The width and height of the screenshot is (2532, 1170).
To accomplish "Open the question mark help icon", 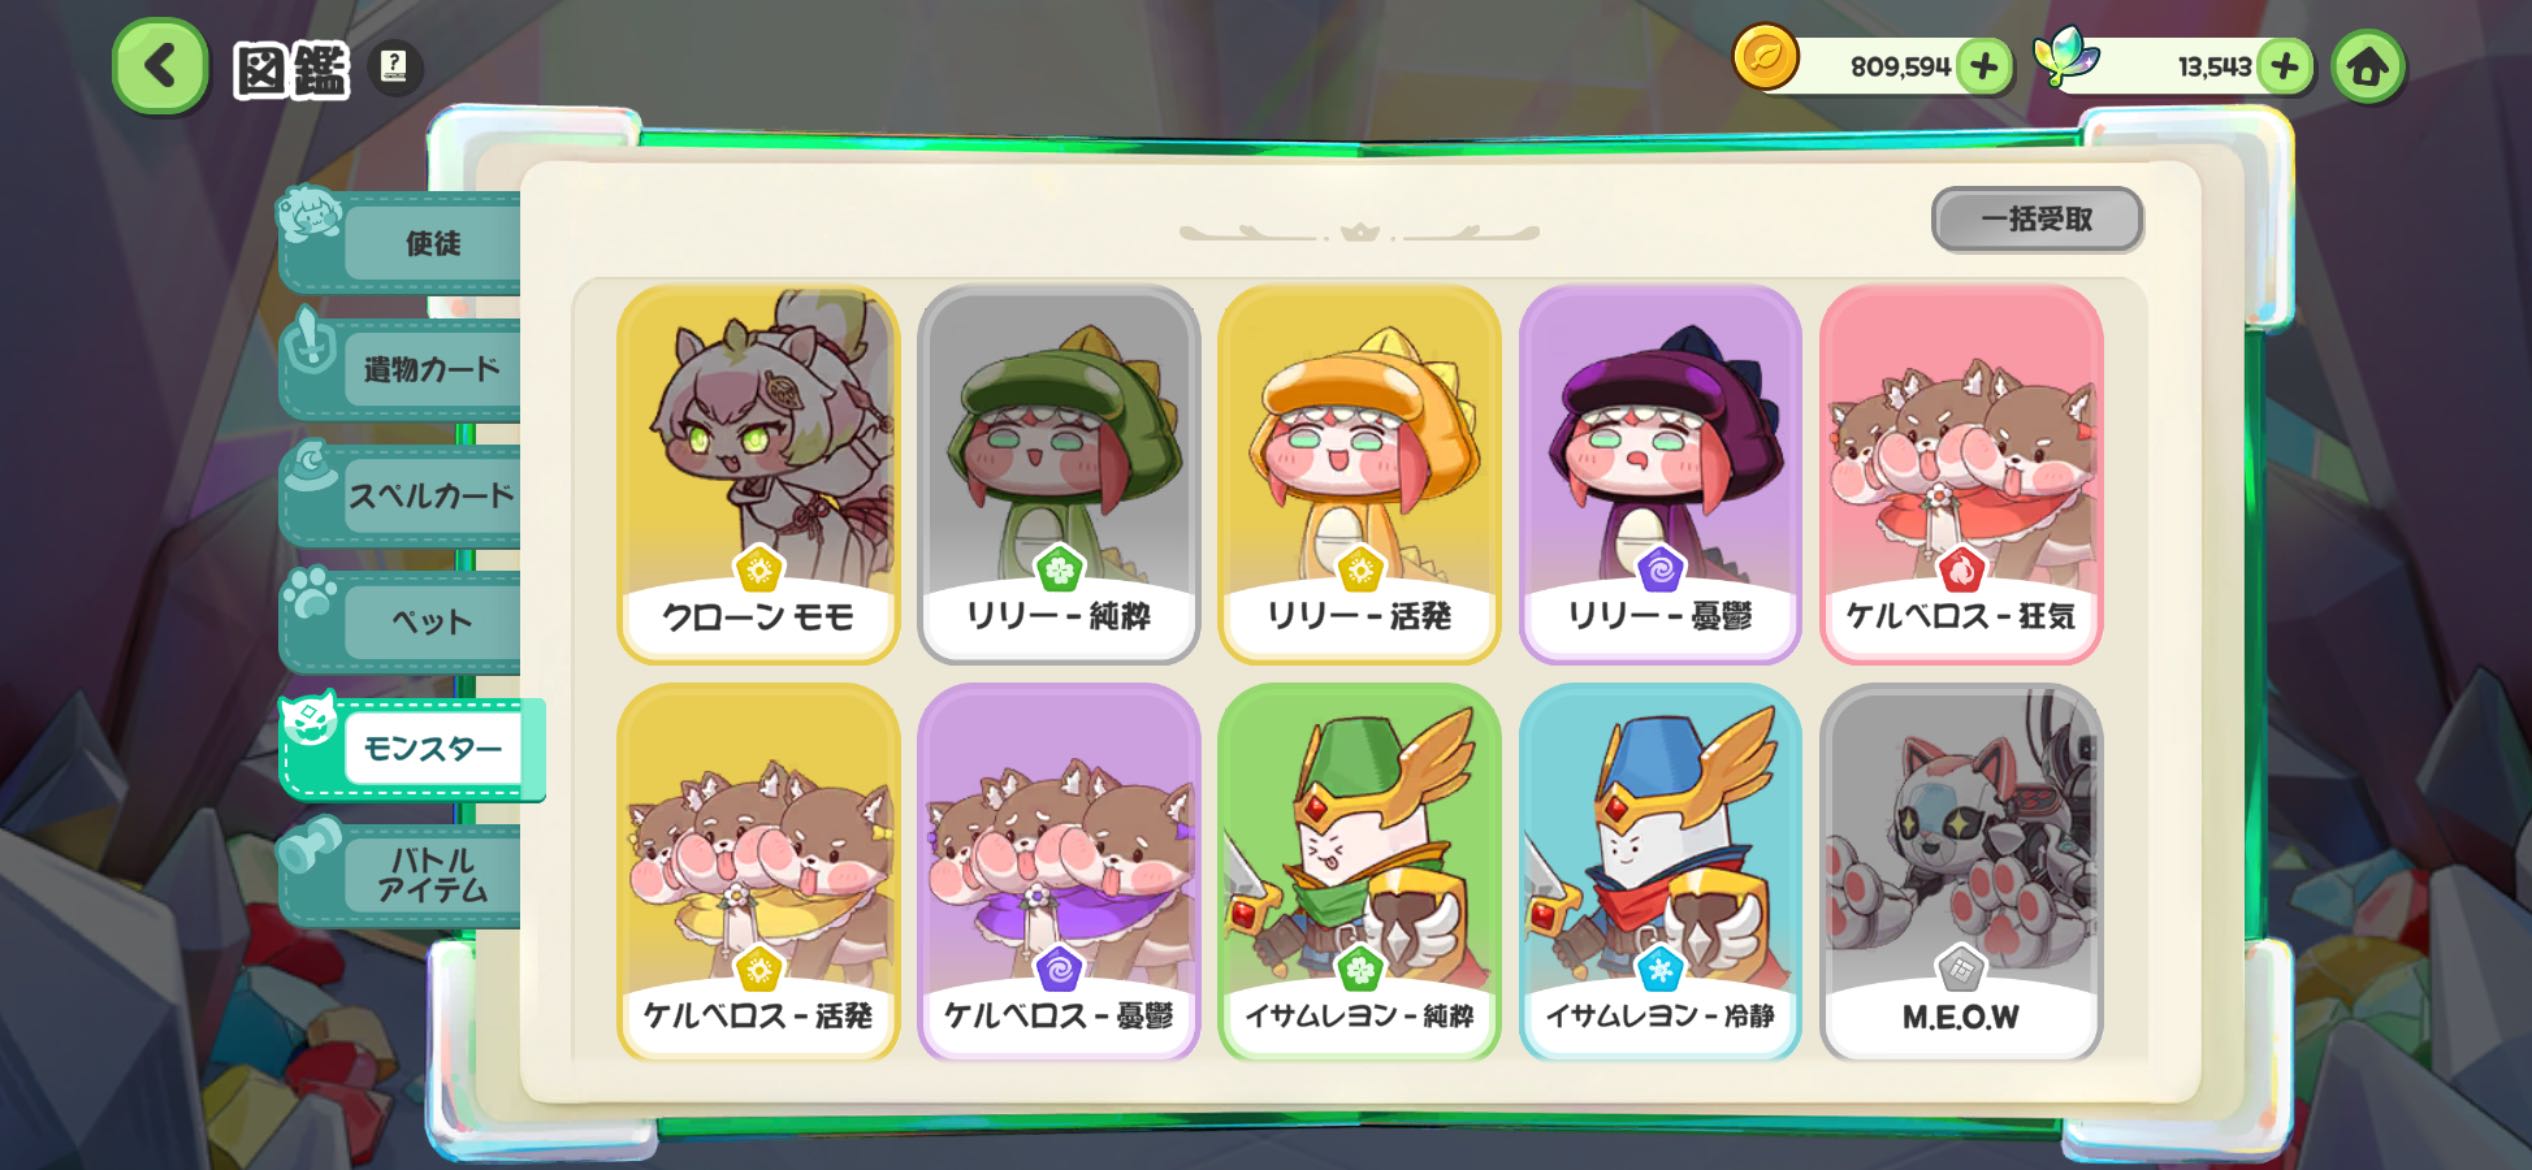I will (395, 68).
